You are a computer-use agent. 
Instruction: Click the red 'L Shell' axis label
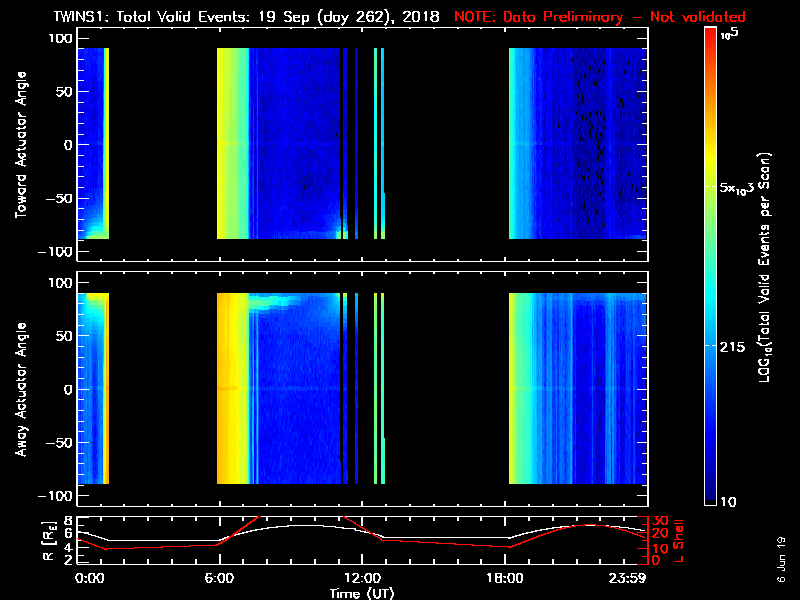[x=678, y=541]
